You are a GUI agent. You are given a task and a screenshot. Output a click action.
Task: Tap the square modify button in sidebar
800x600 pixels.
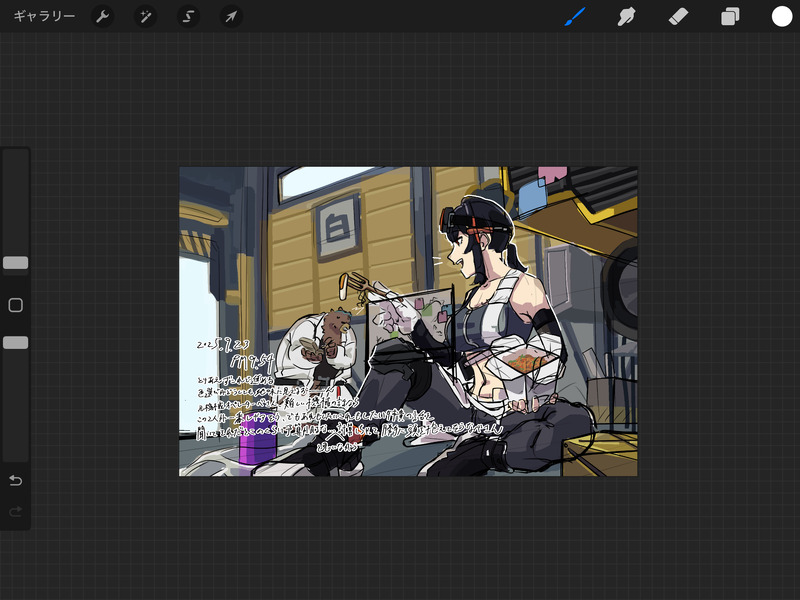click(x=16, y=305)
